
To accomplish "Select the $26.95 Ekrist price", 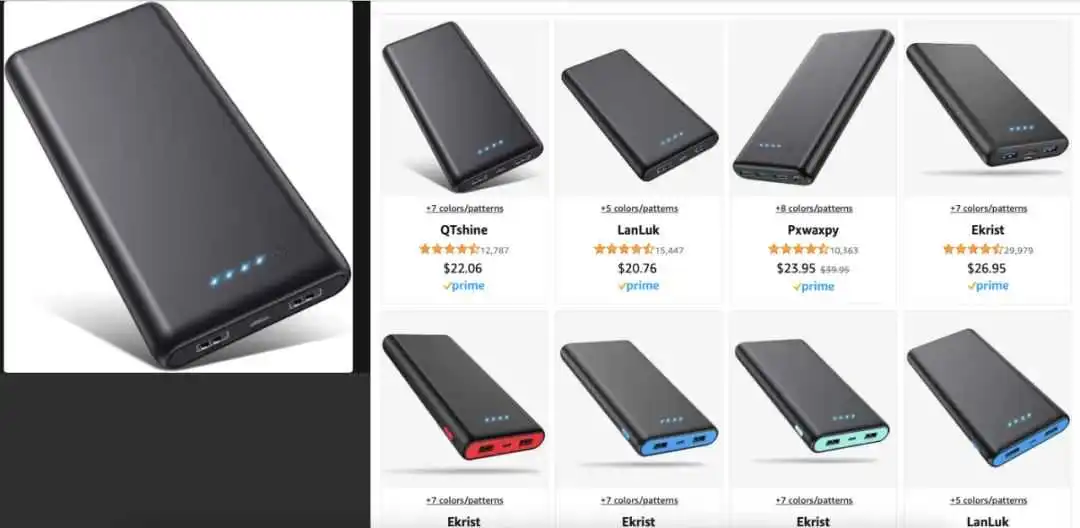I will [x=987, y=268].
